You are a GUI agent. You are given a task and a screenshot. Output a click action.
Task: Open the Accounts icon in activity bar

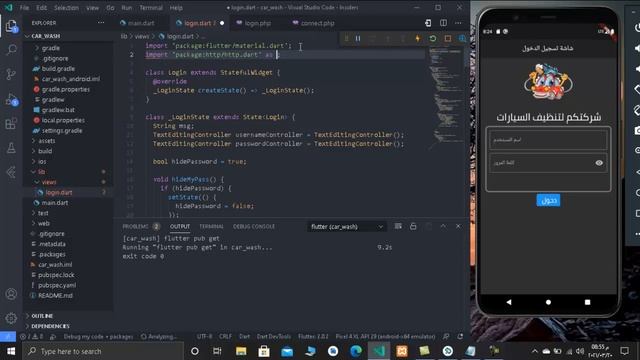click(x=11, y=294)
